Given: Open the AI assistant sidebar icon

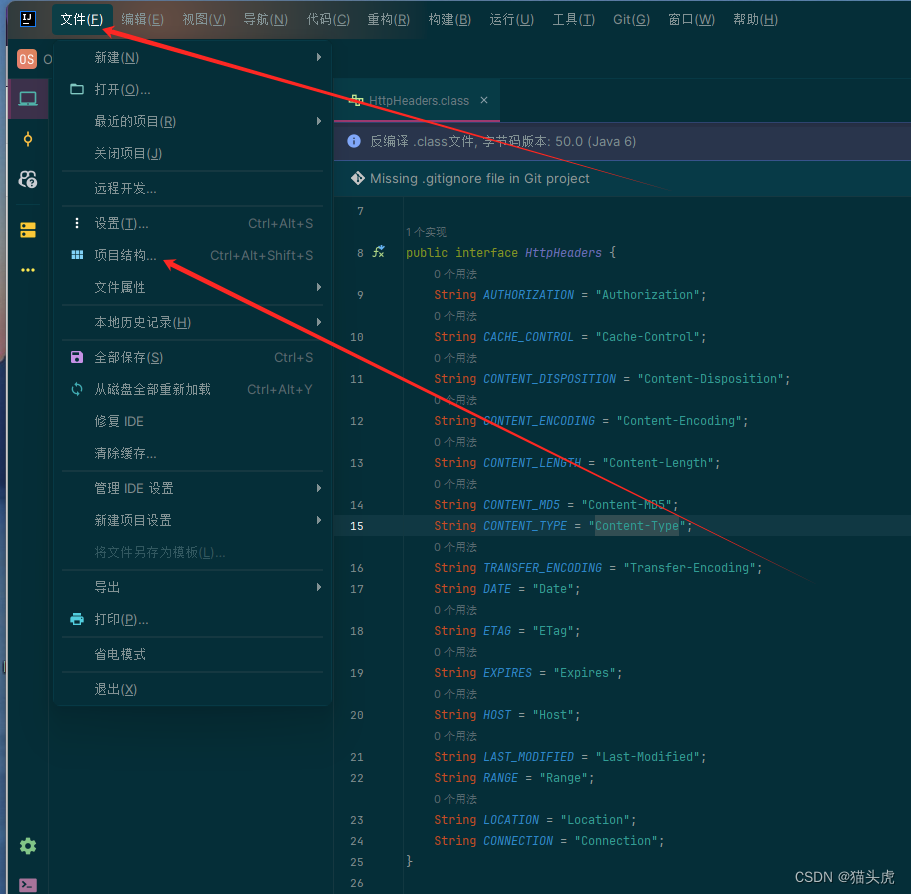Looking at the screenshot, I should tap(27, 179).
